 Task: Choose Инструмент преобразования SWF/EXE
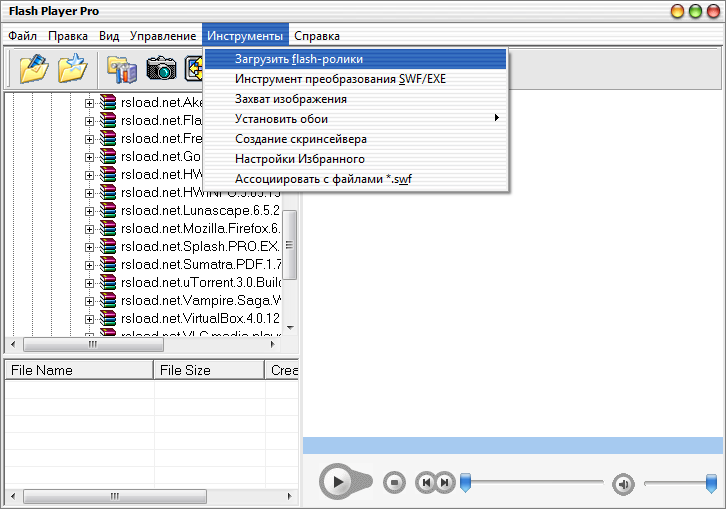pyautogui.click(x=356, y=79)
